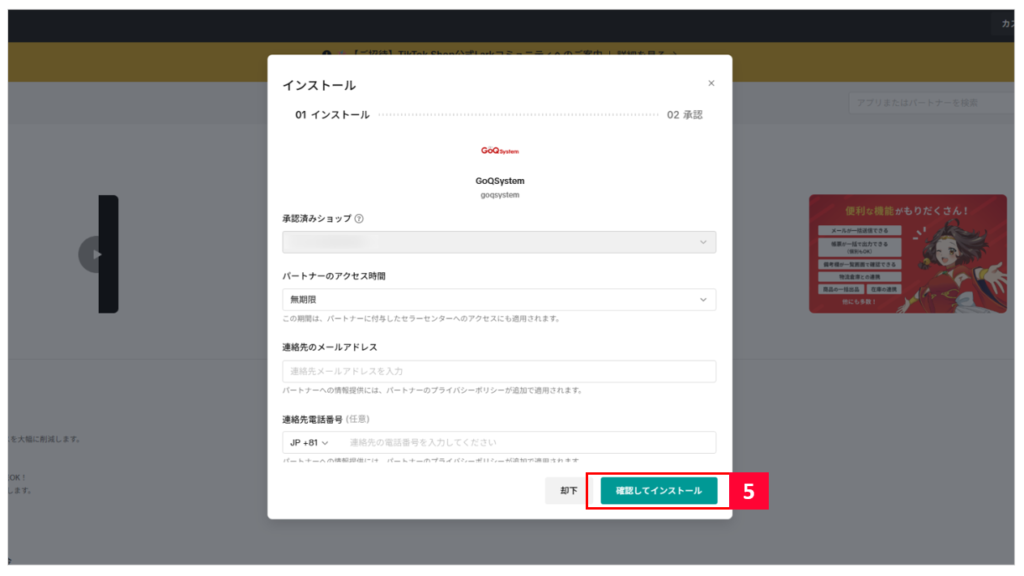Select step 02 承認
Image resolution: width=1024 pixels, height=576 pixels.
coord(684,115)
